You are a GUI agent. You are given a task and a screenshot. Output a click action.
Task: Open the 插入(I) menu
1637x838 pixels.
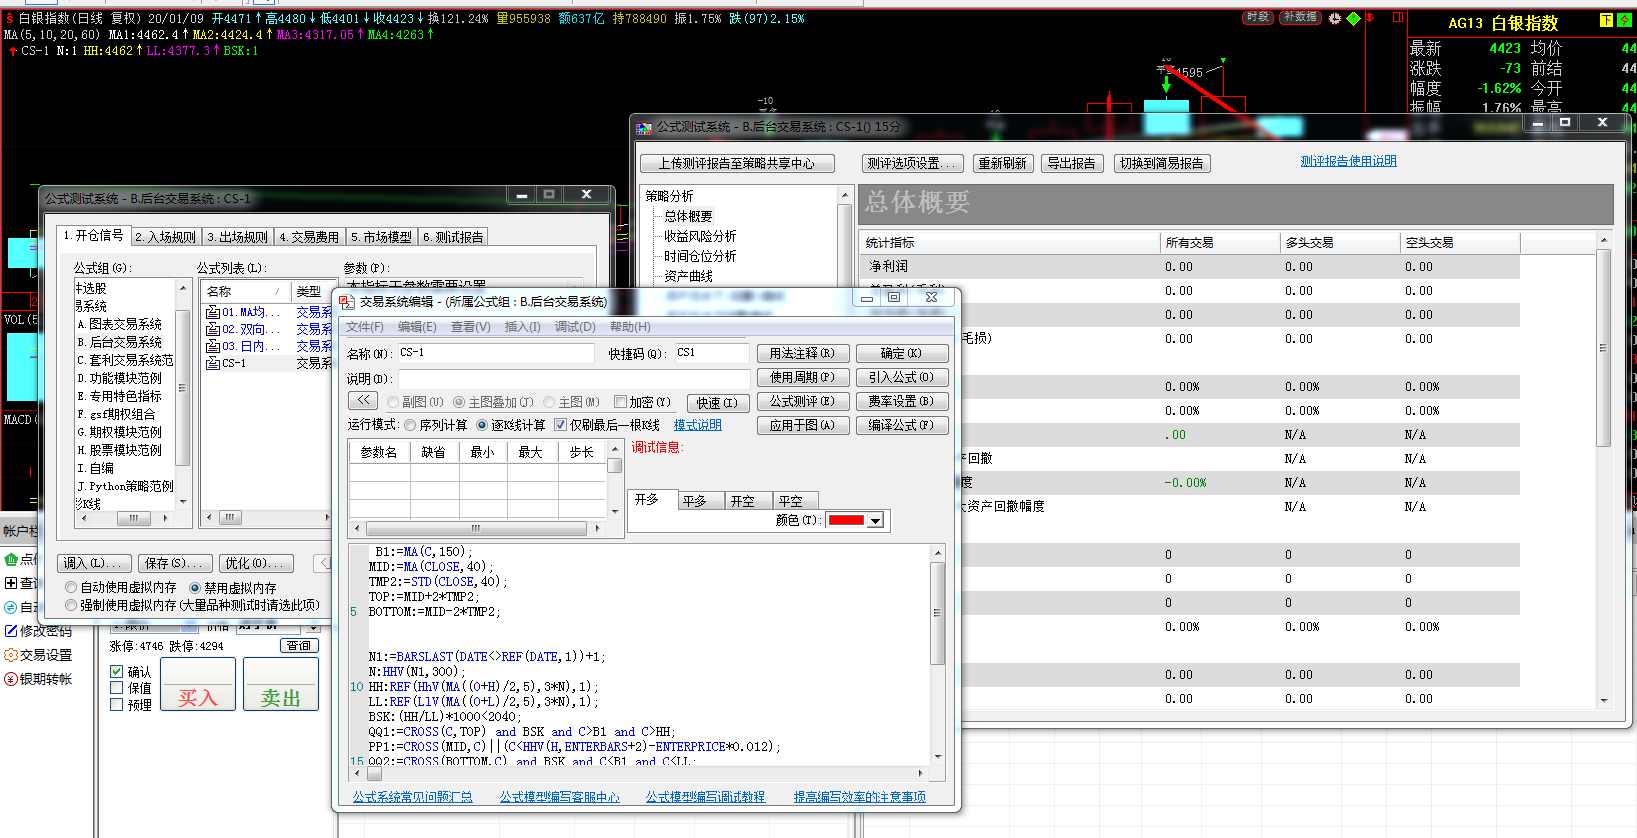[x=522, y=327]
